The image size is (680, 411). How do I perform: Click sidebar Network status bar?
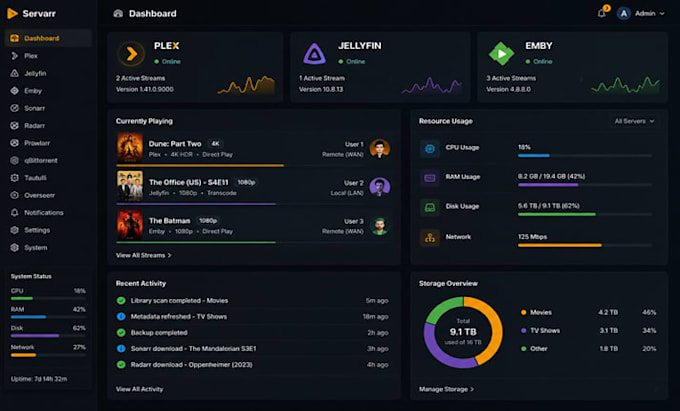pyautogui.click(x=48, y=355)
